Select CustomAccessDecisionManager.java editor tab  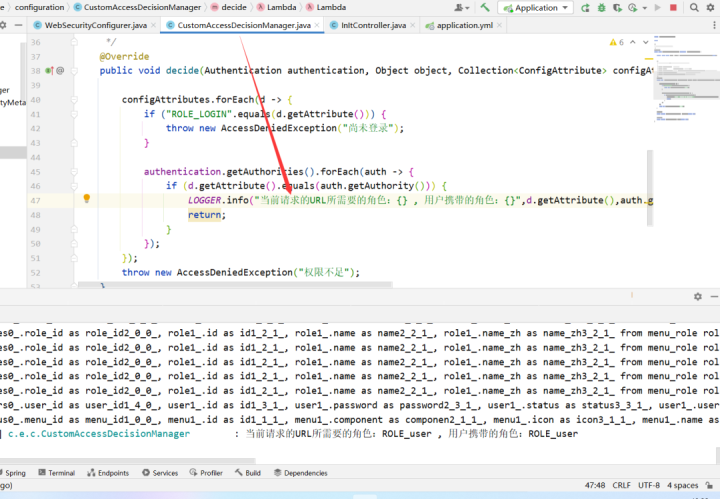[244, 25]
